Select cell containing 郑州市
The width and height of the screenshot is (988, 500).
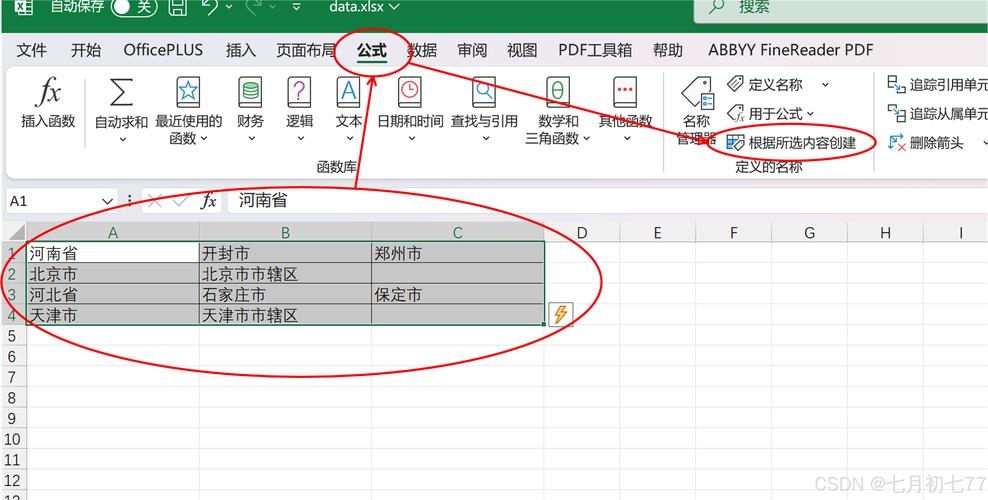(457, 253)
